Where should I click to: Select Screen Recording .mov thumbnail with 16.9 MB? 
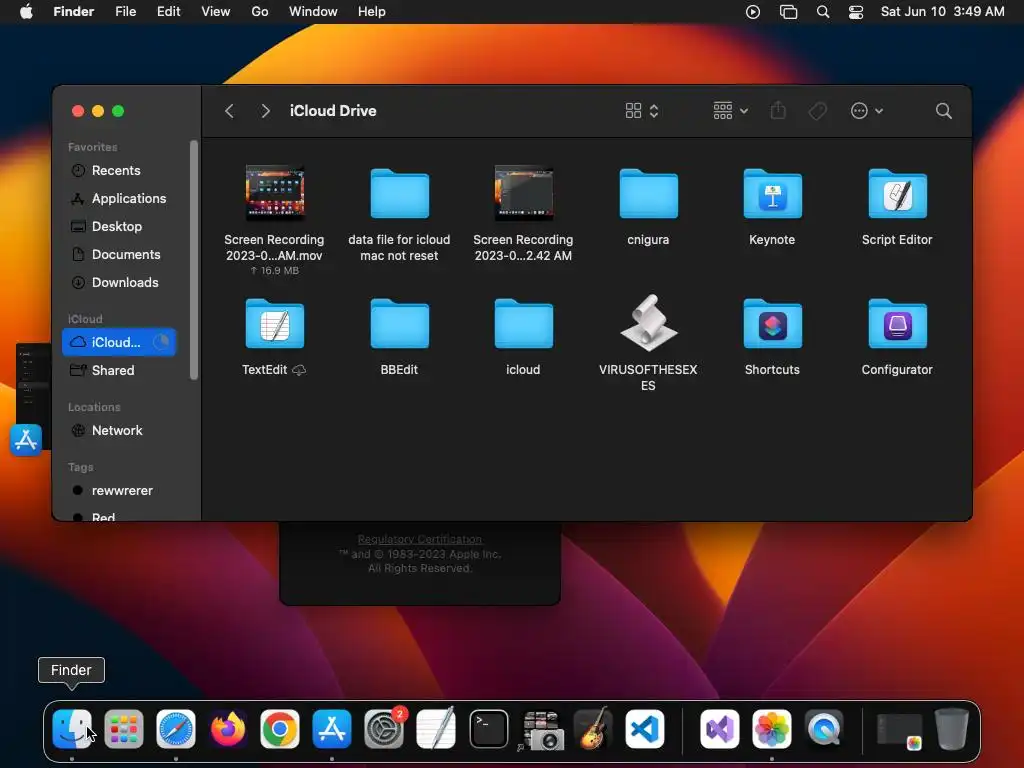coord(275,193)
